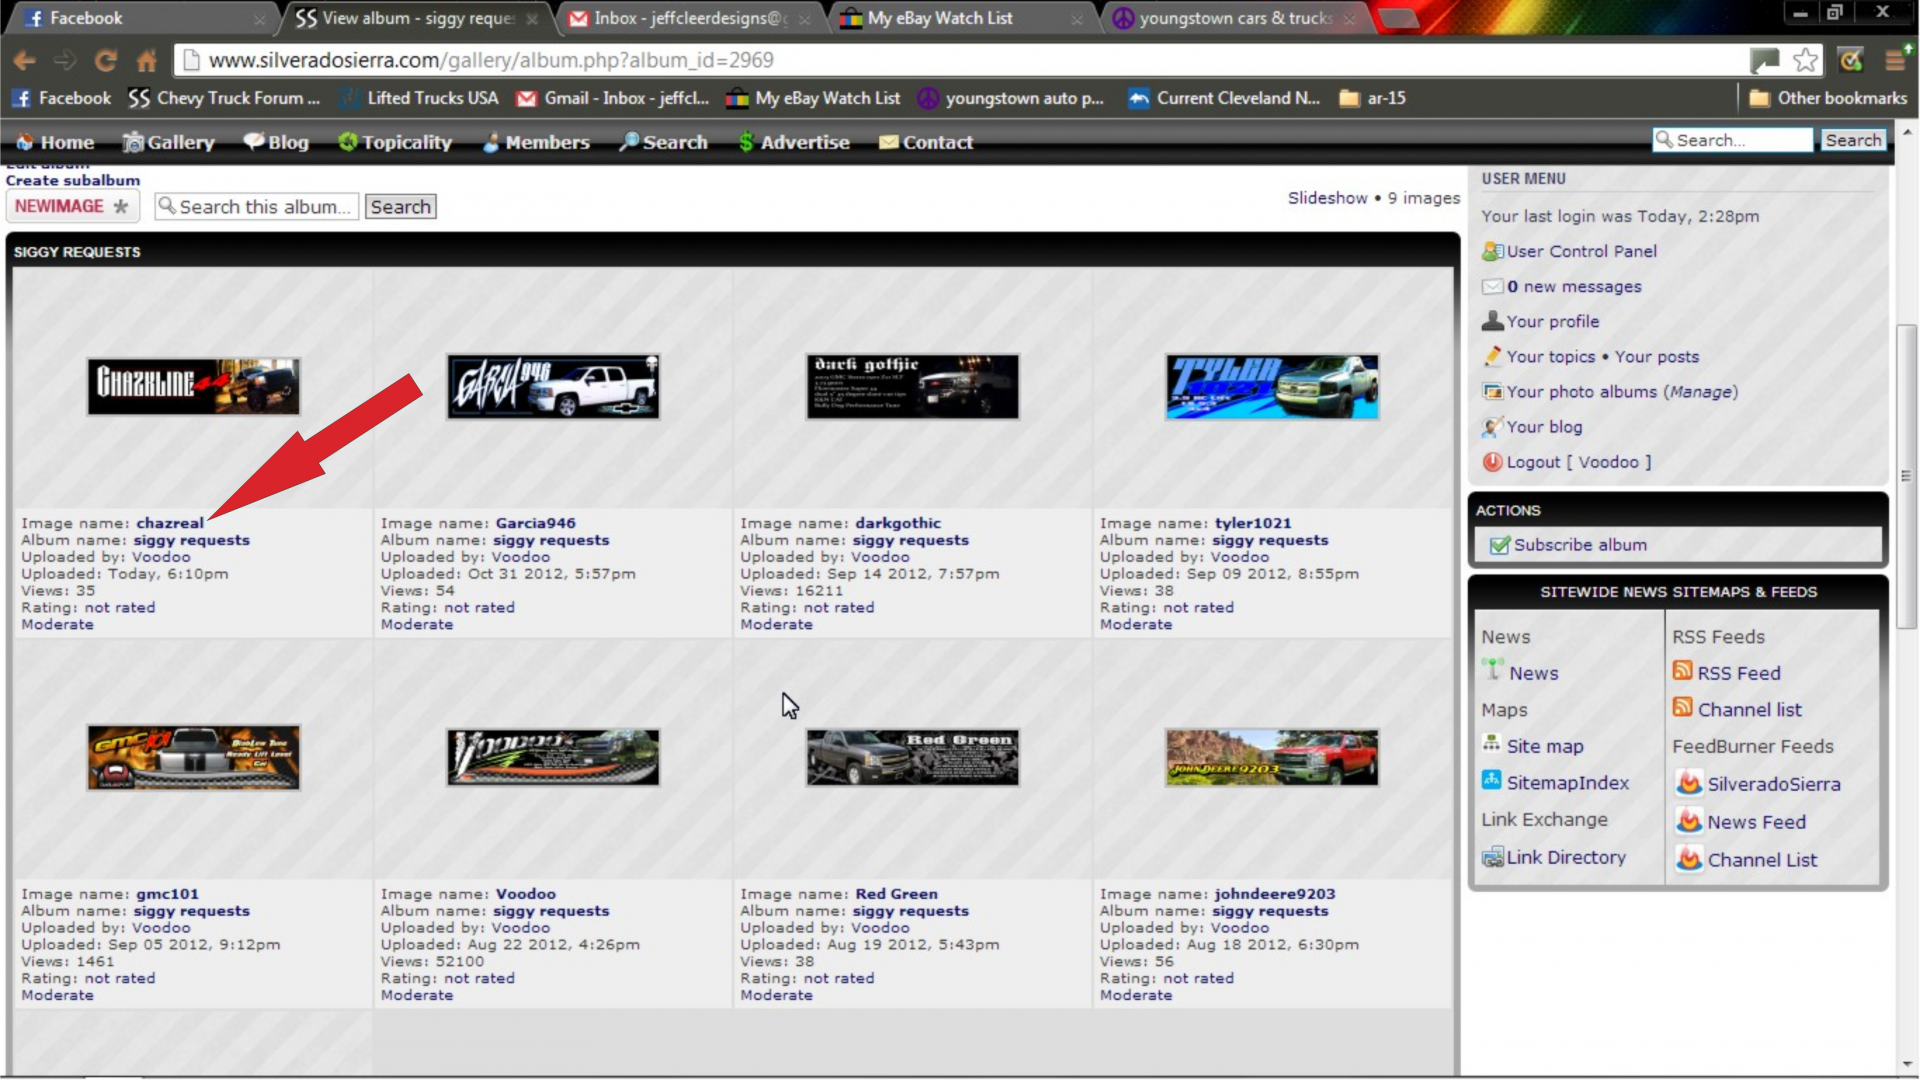Click the site search field at top right

click(1733, 140)
